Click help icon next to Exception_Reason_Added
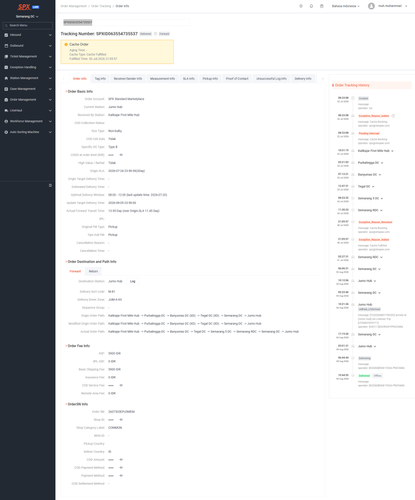The width and height of the screenshot is (415, 500). click(x=393, y=116)
